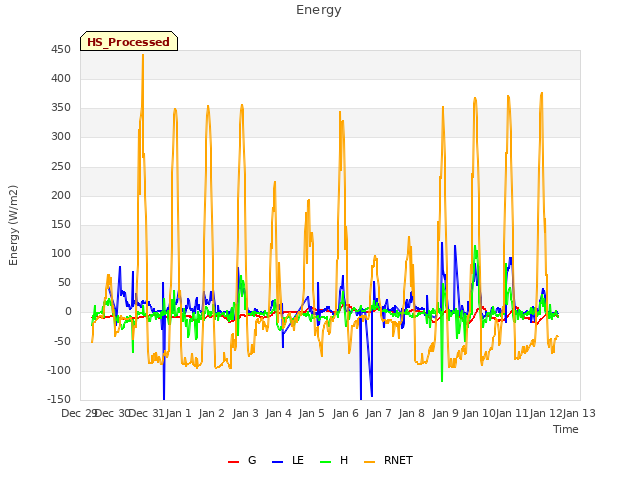The width and height of the screenshot is (640, 480).
Task: Click the 0 y-axis tick label
Action: click(68, 312)
